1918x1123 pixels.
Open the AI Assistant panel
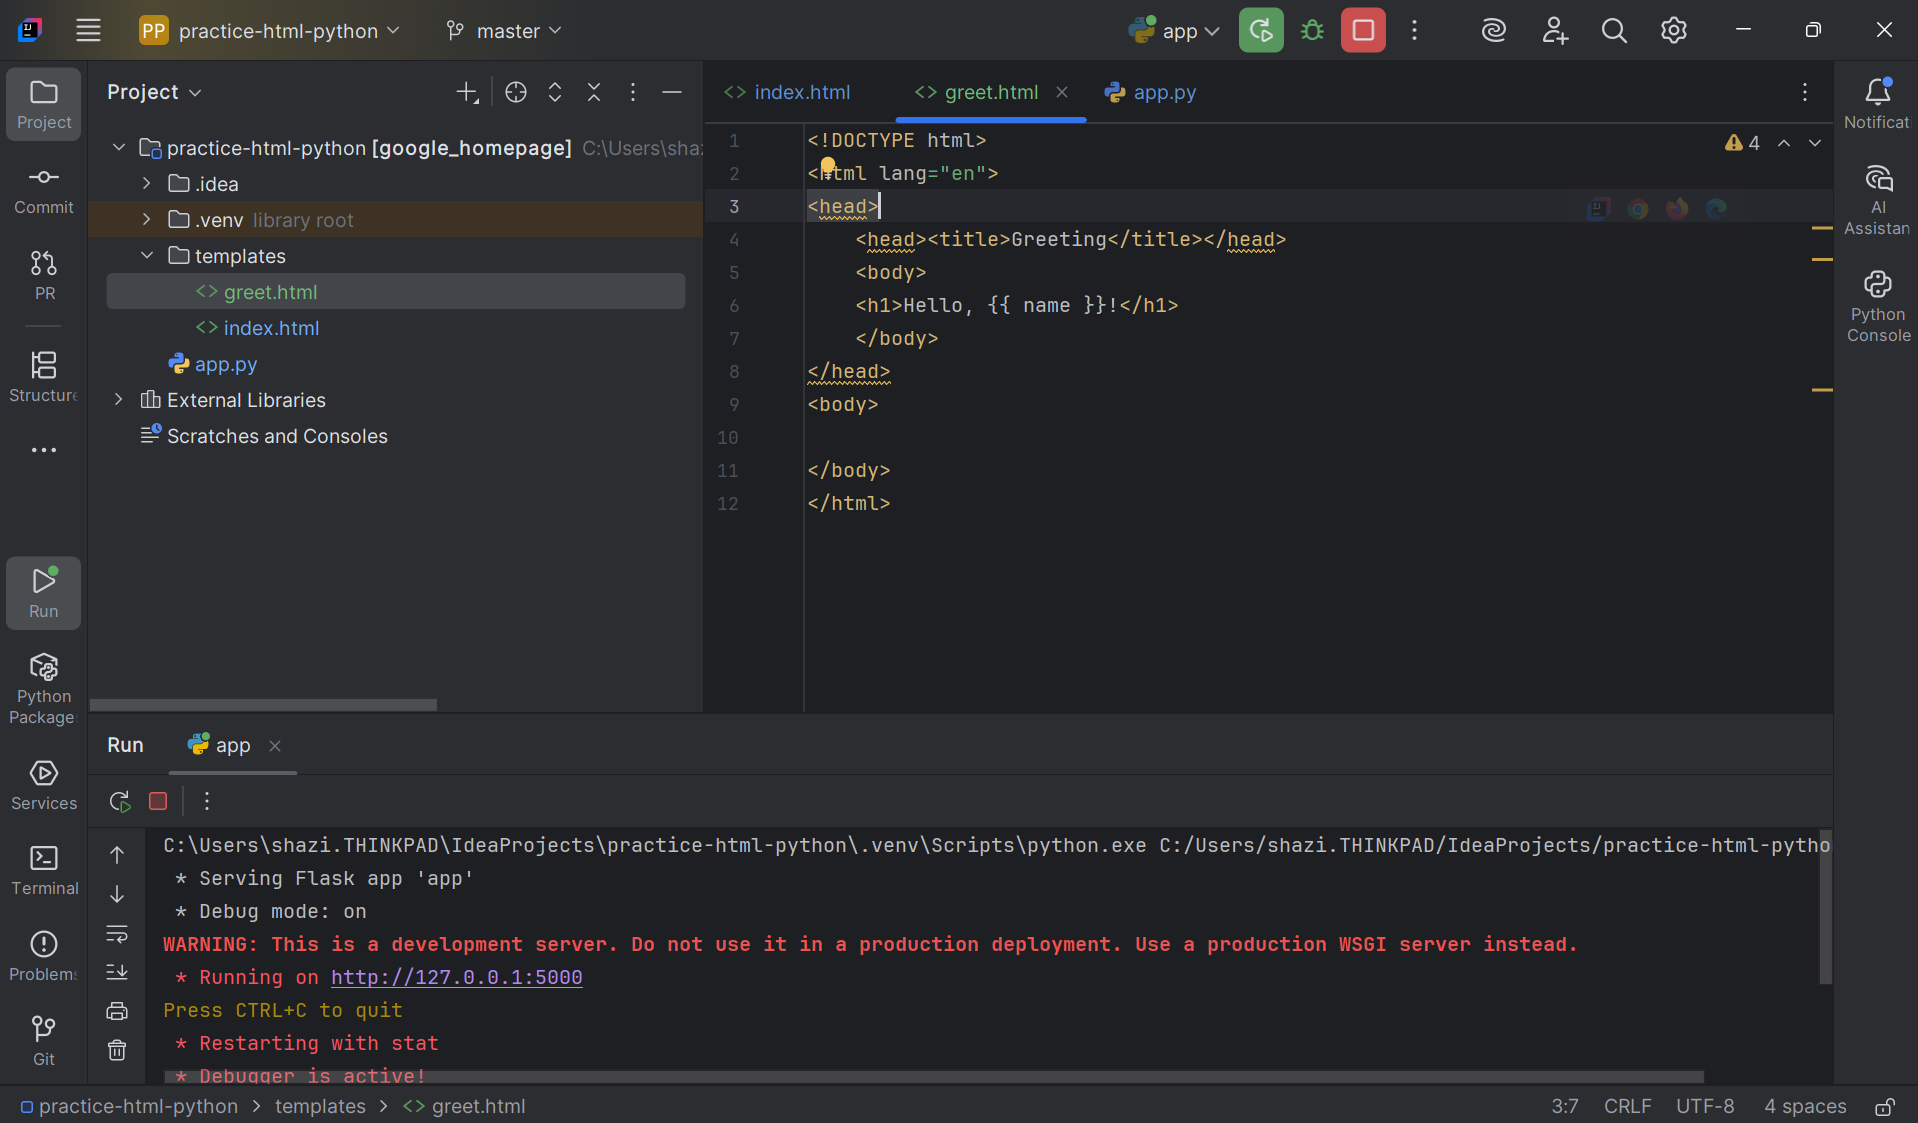[1877, 200]
